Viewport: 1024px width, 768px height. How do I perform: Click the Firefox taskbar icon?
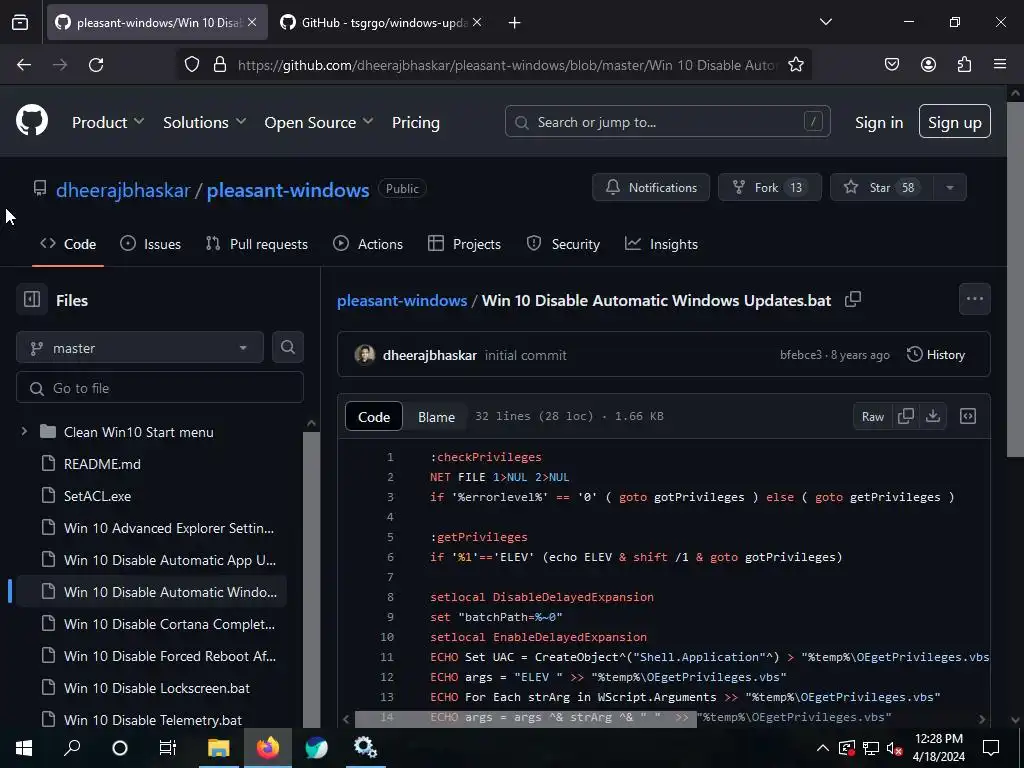(x=268, y=748)
